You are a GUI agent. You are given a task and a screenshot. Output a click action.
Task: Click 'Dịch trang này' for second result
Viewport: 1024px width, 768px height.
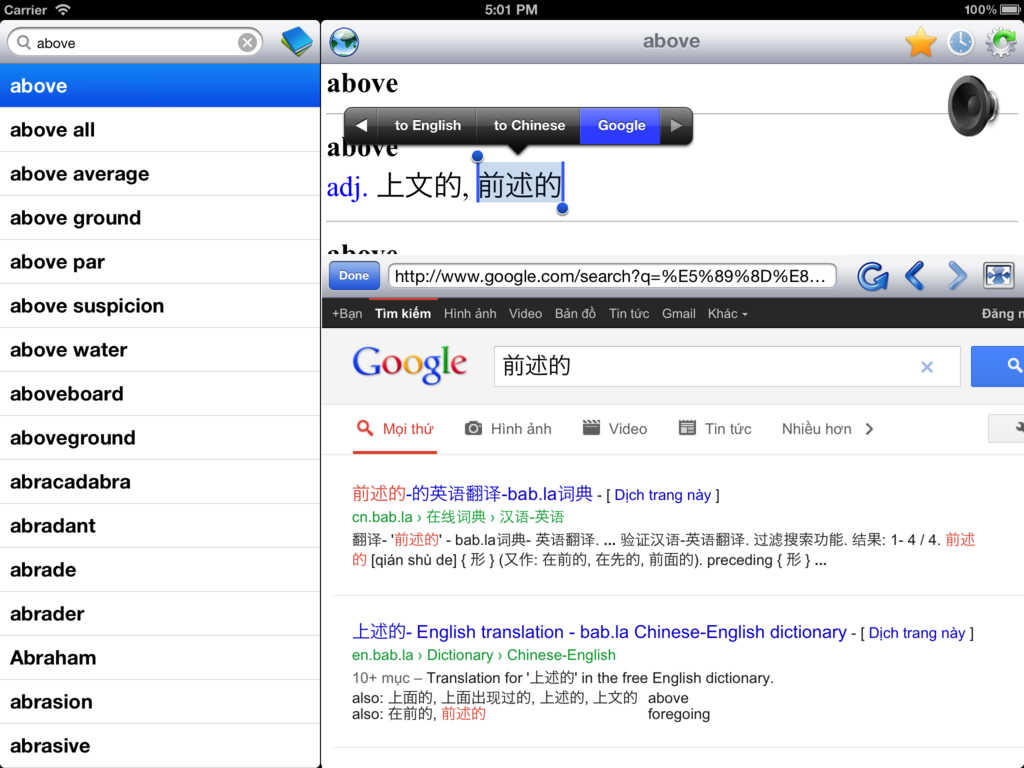(916, 633)
